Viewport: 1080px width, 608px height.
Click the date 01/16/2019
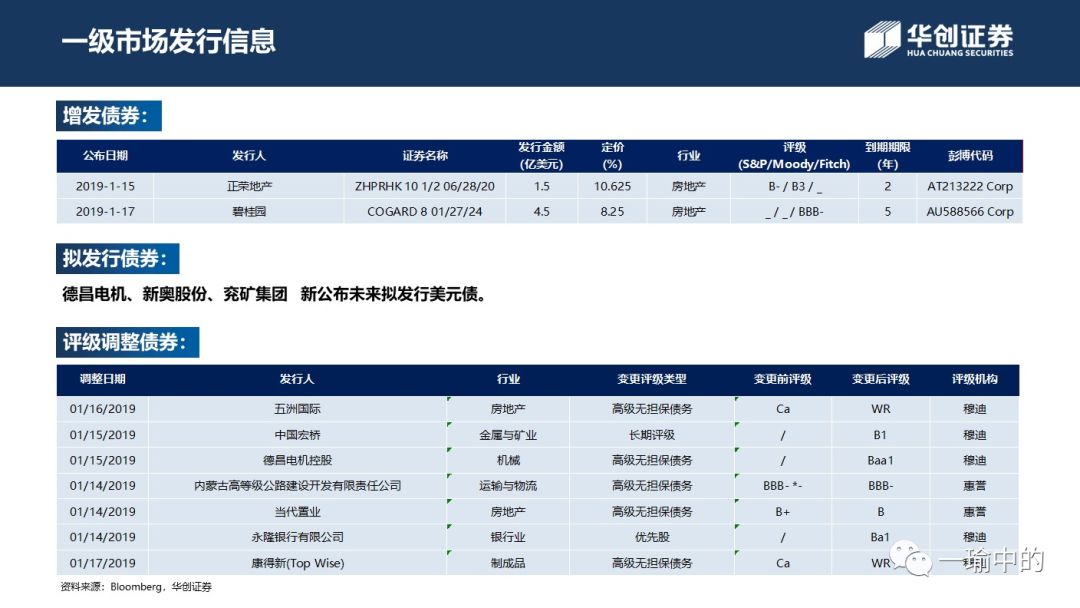tap(103, 409)
